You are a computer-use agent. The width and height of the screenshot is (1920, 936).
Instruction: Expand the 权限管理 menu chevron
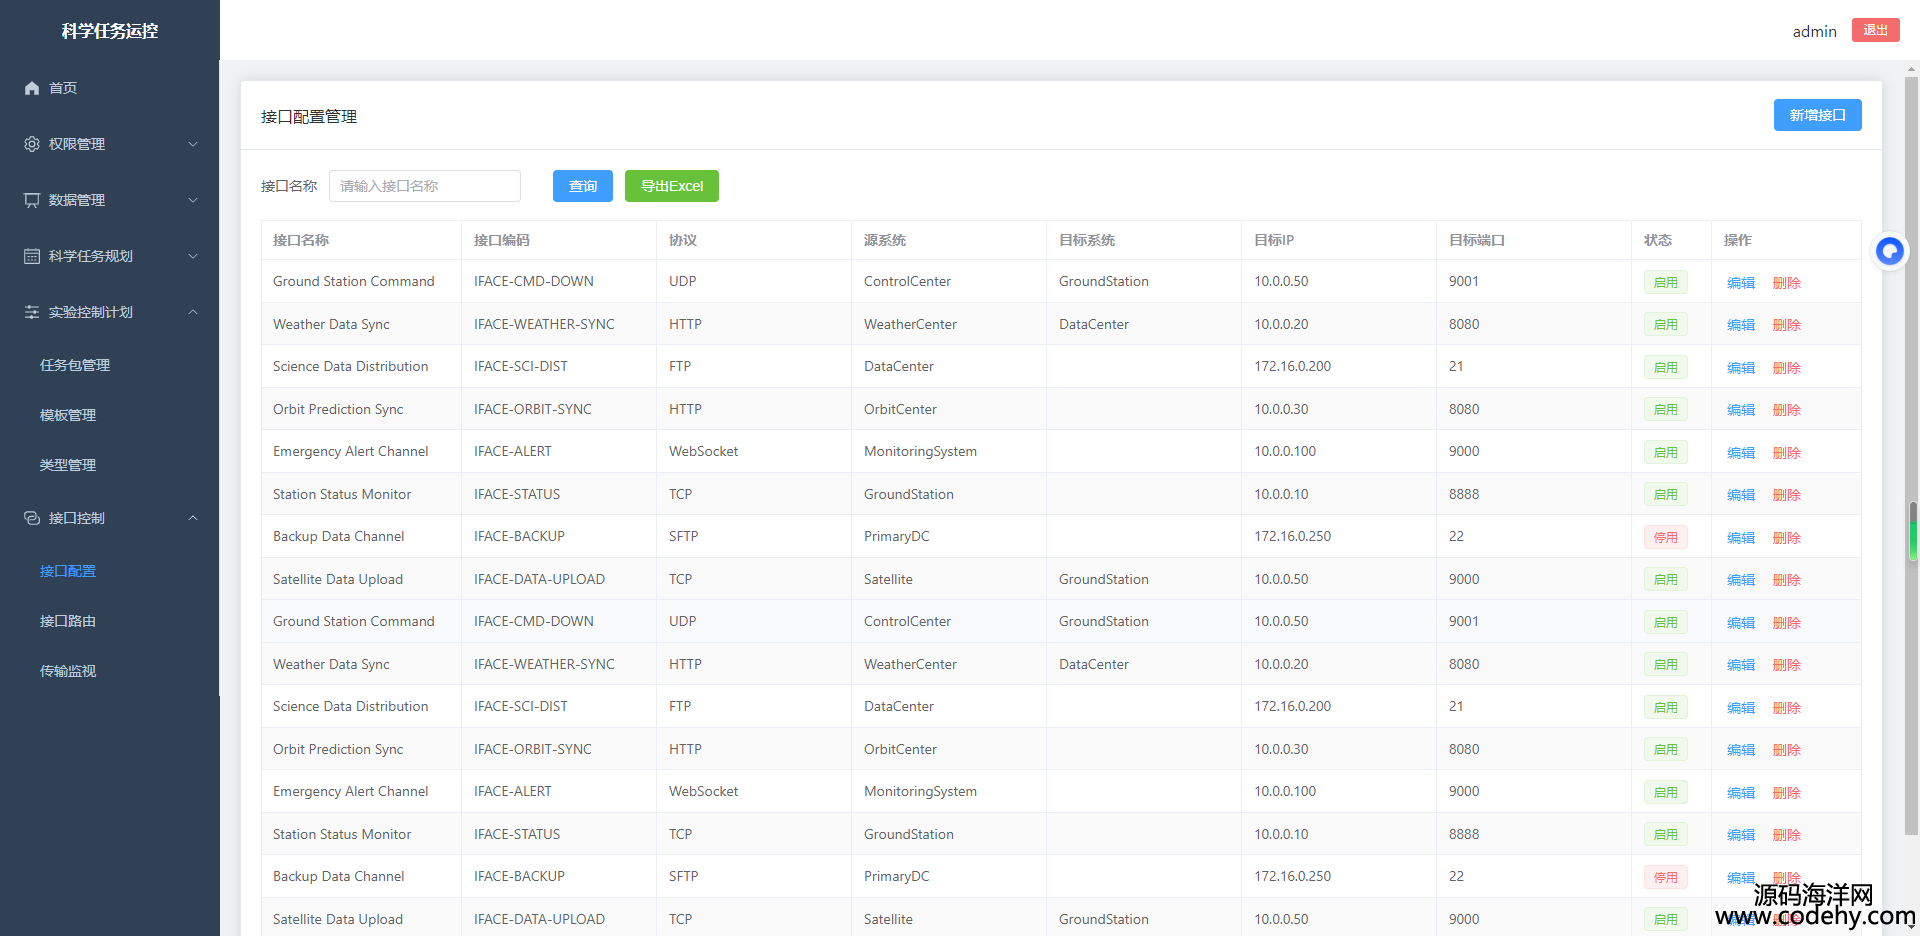pos(193,144)
